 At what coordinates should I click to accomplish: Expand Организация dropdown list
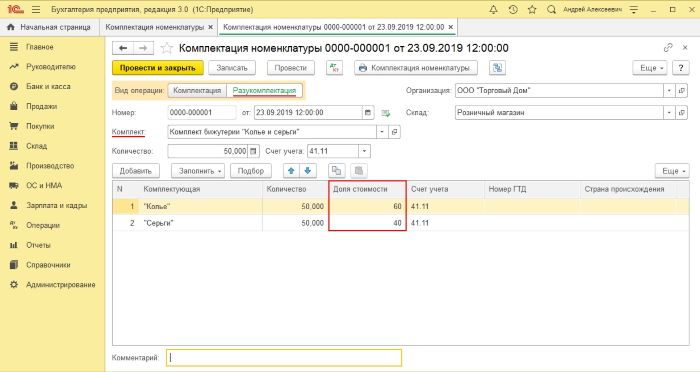[x=669, y=91]
